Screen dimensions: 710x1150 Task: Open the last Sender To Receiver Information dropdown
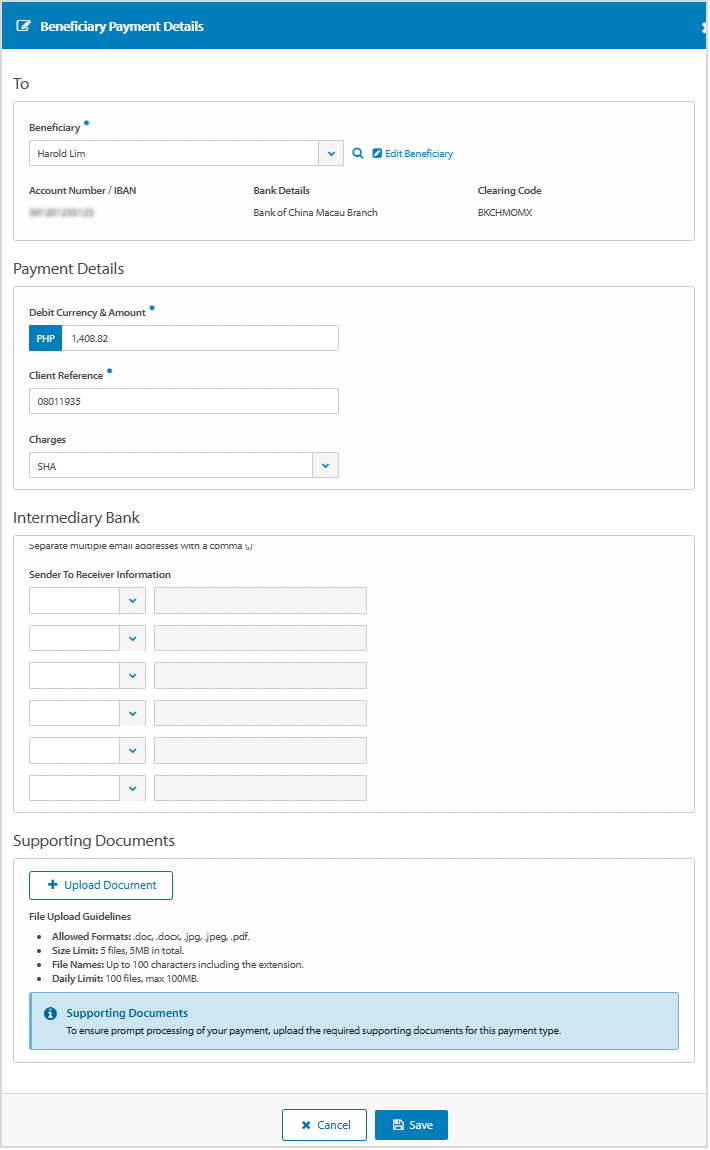(x=133, y=788)
